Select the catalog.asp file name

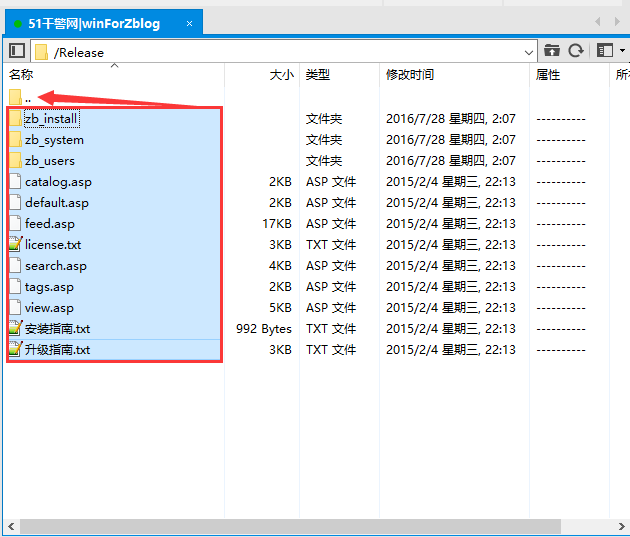(x=58, y=182)
